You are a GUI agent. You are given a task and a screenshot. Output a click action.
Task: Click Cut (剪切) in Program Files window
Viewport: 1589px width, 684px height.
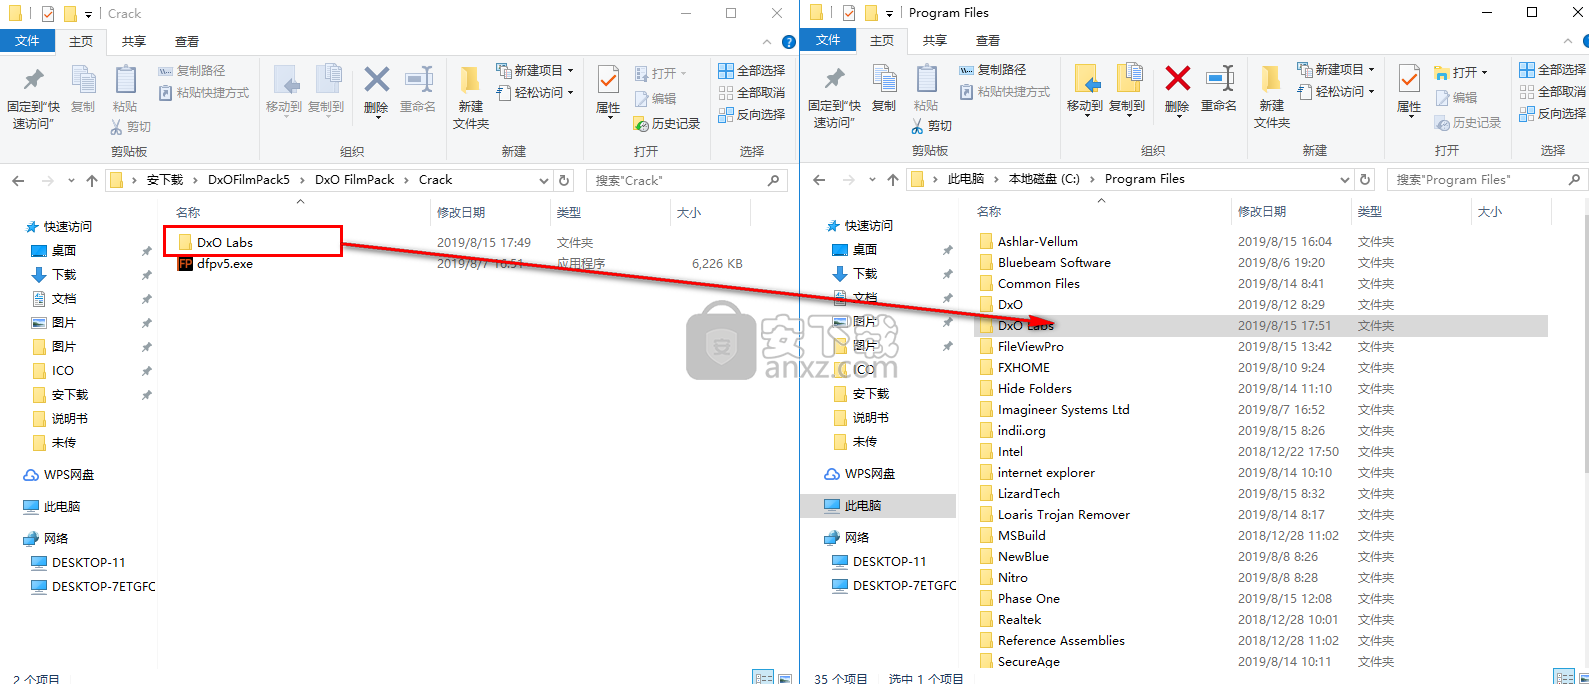tap(932, 126)
